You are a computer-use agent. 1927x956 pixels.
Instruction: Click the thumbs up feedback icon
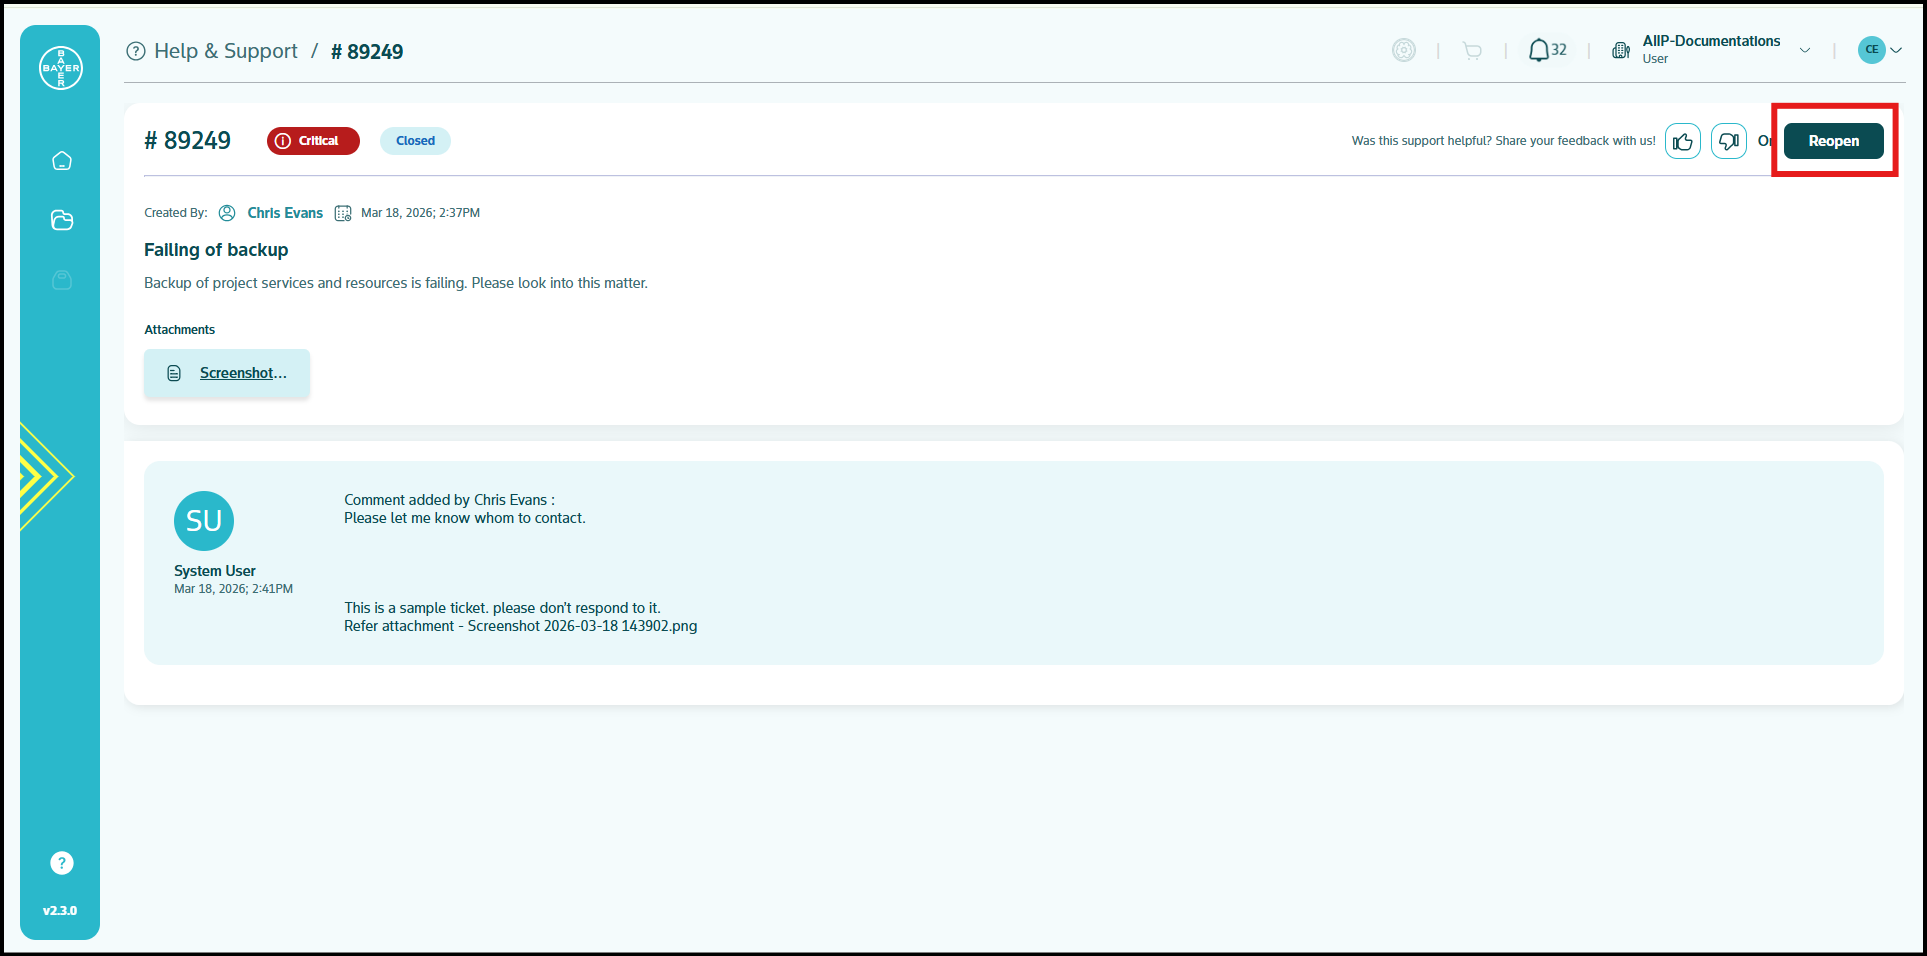pos(1683,141)
